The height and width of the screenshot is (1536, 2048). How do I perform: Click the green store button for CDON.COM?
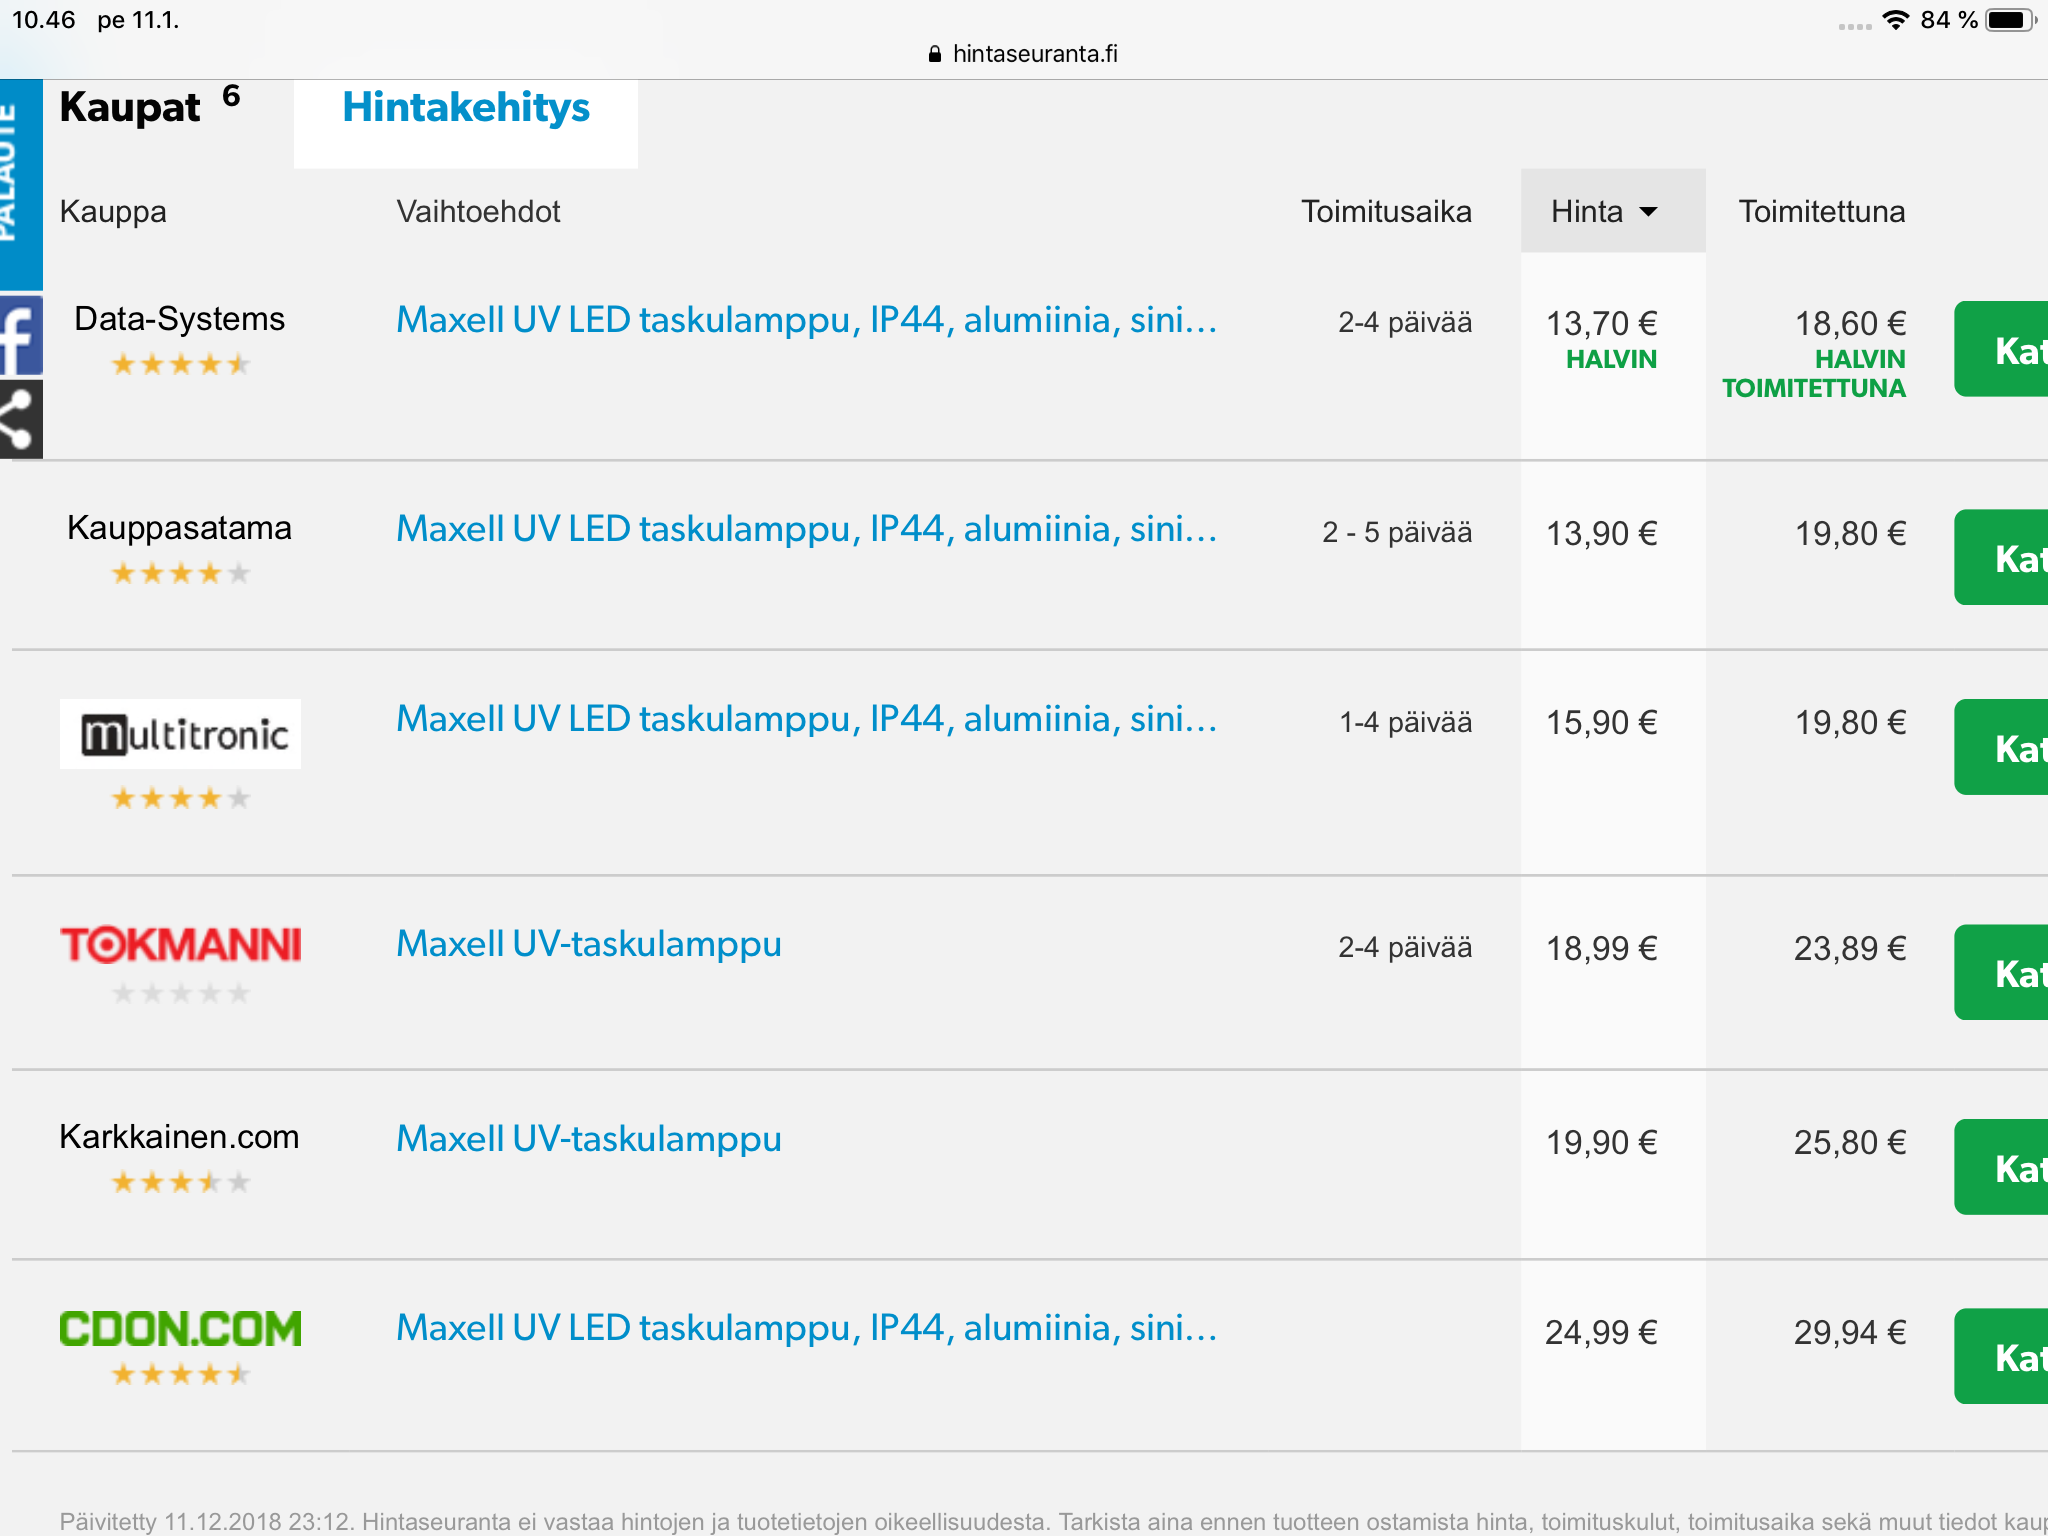pos(2001,1357)
